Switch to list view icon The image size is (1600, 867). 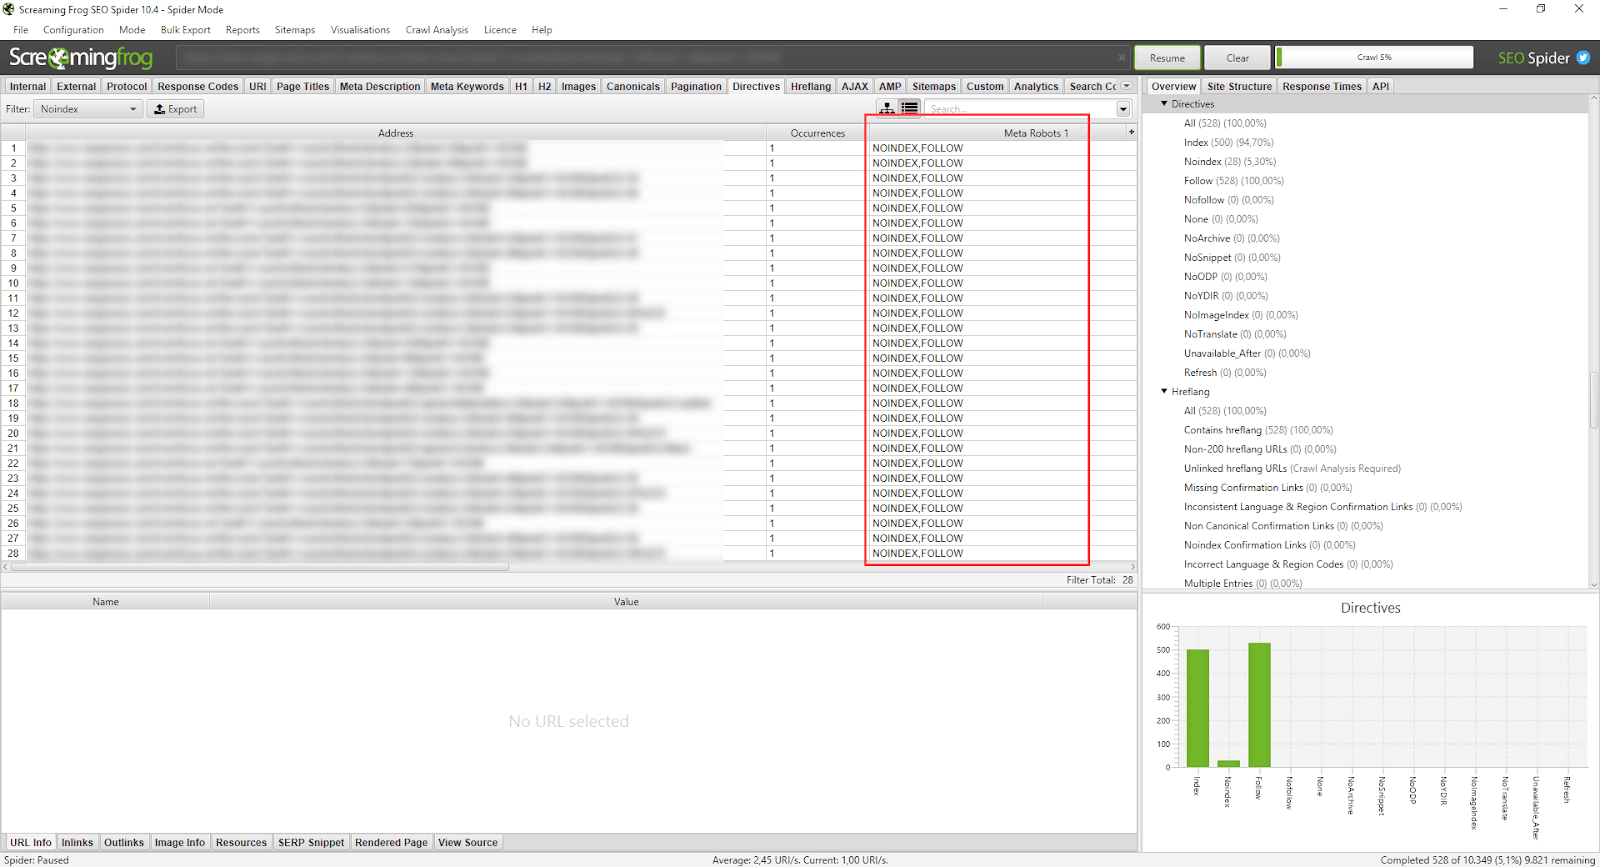(x=909, y=108)
